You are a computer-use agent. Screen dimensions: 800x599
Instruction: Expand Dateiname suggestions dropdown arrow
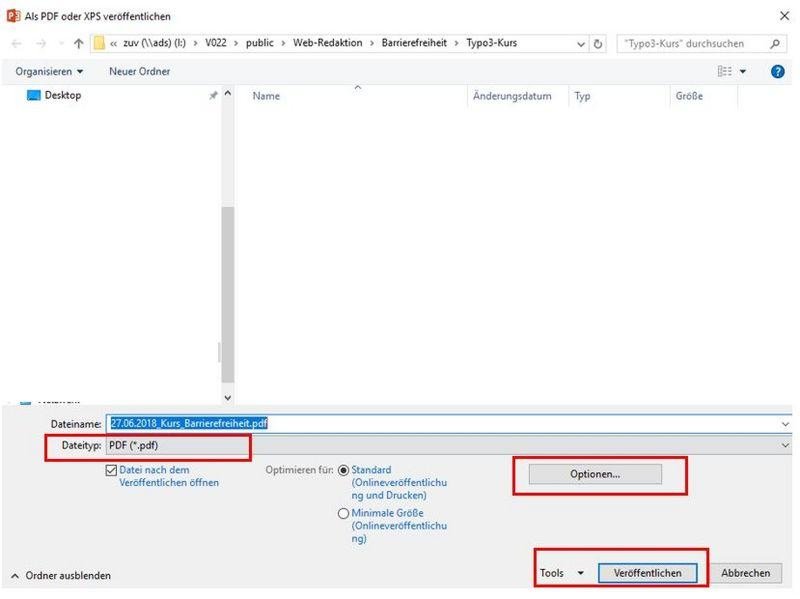785,424
